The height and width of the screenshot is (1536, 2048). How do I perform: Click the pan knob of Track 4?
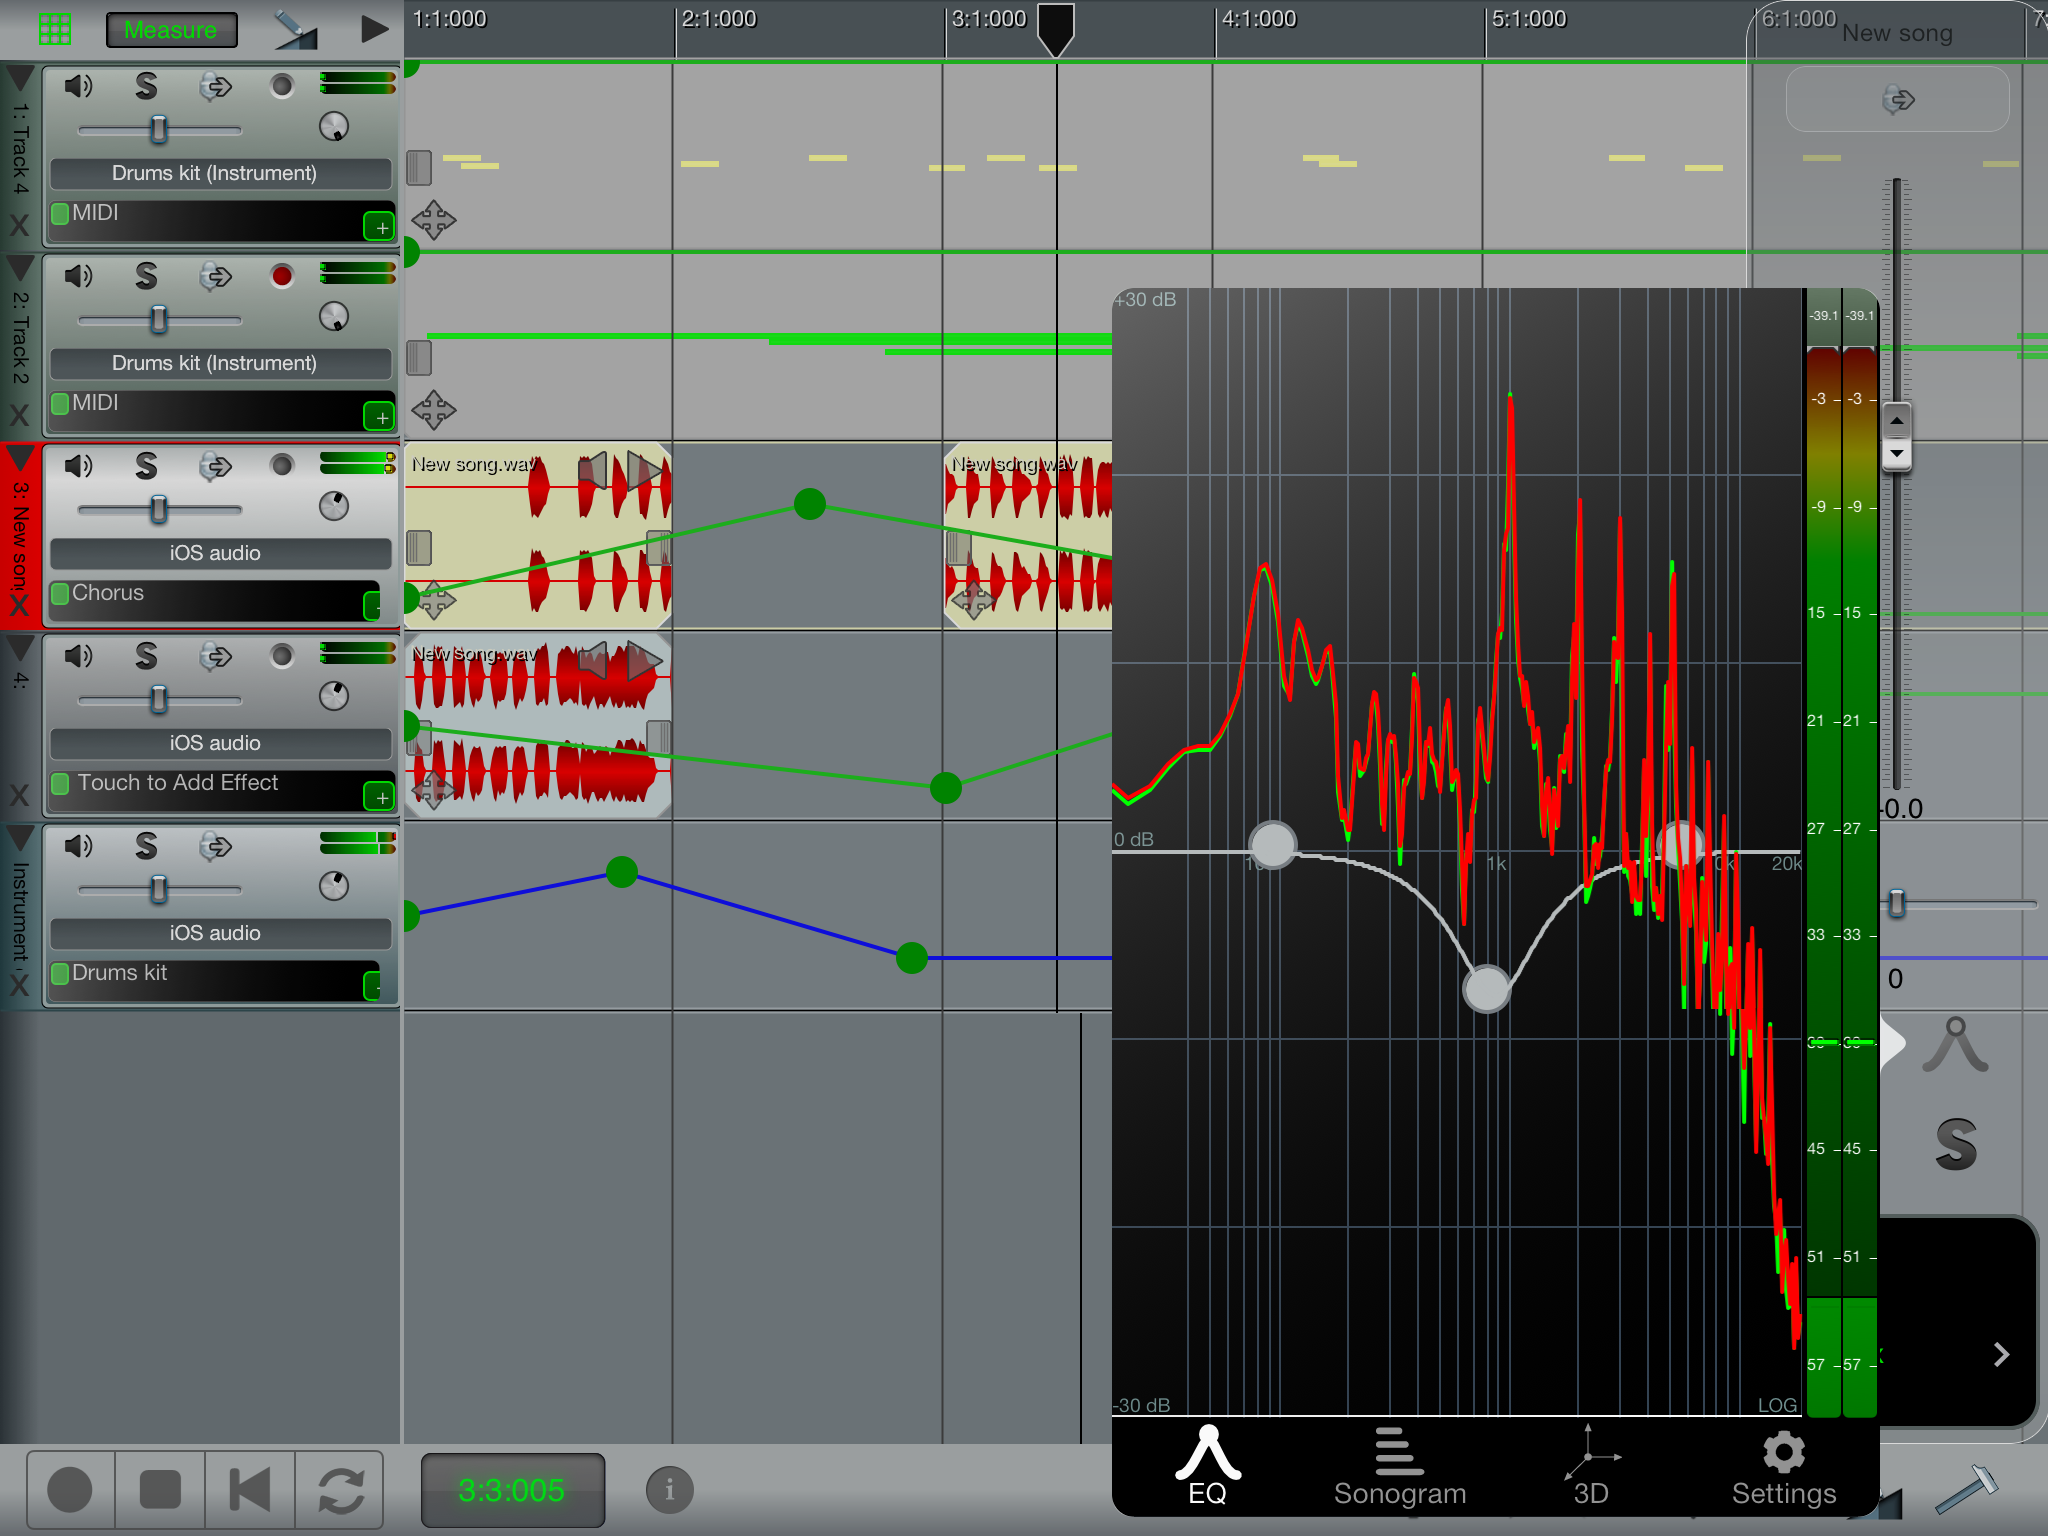(x=334, y=127)
